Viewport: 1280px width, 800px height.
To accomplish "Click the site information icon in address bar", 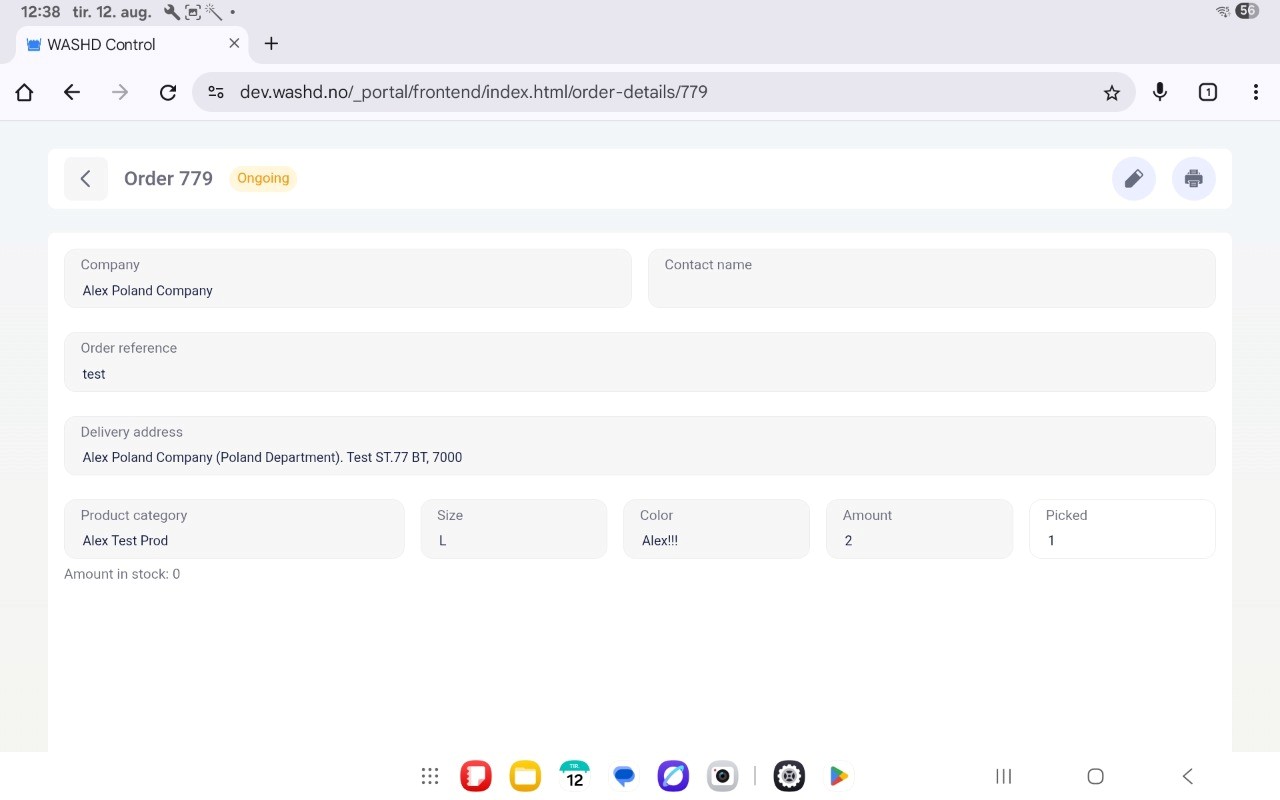I will (216, 92).
